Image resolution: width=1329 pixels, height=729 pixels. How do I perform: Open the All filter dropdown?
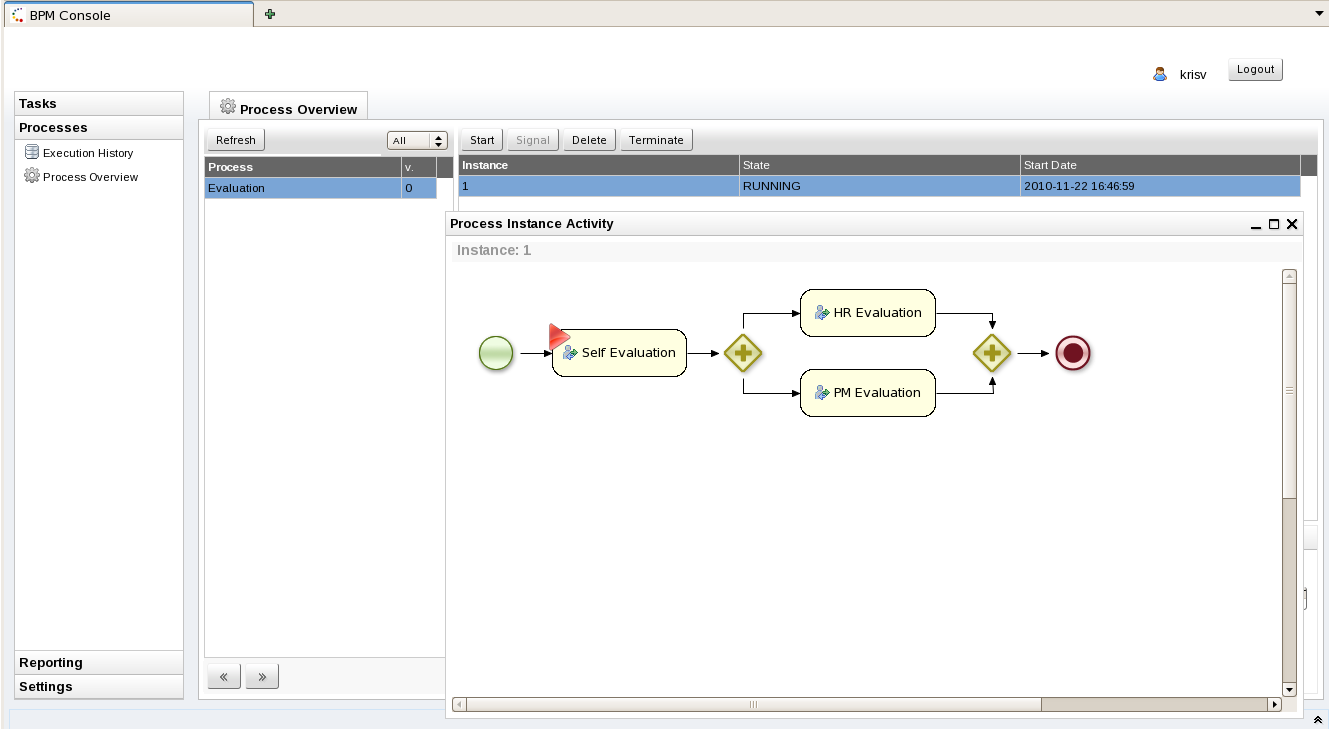(x=417, y=141)
